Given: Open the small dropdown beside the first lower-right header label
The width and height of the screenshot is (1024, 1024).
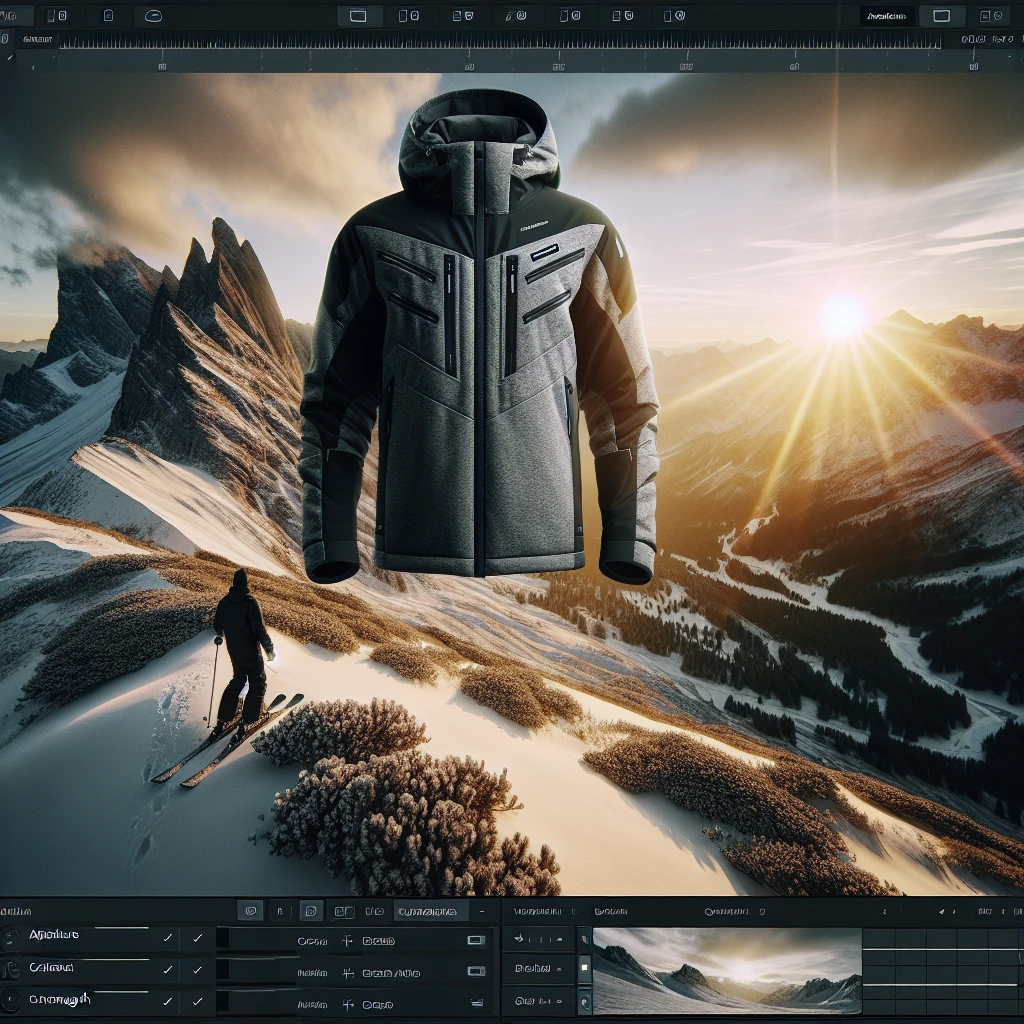Looking at the screenshot, I should click(574, 912).
